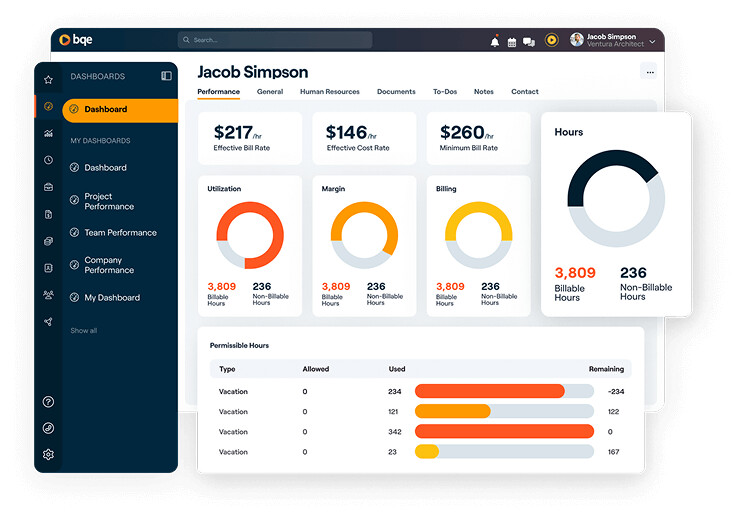Open the people group icon in sidebar

[48, 295]
